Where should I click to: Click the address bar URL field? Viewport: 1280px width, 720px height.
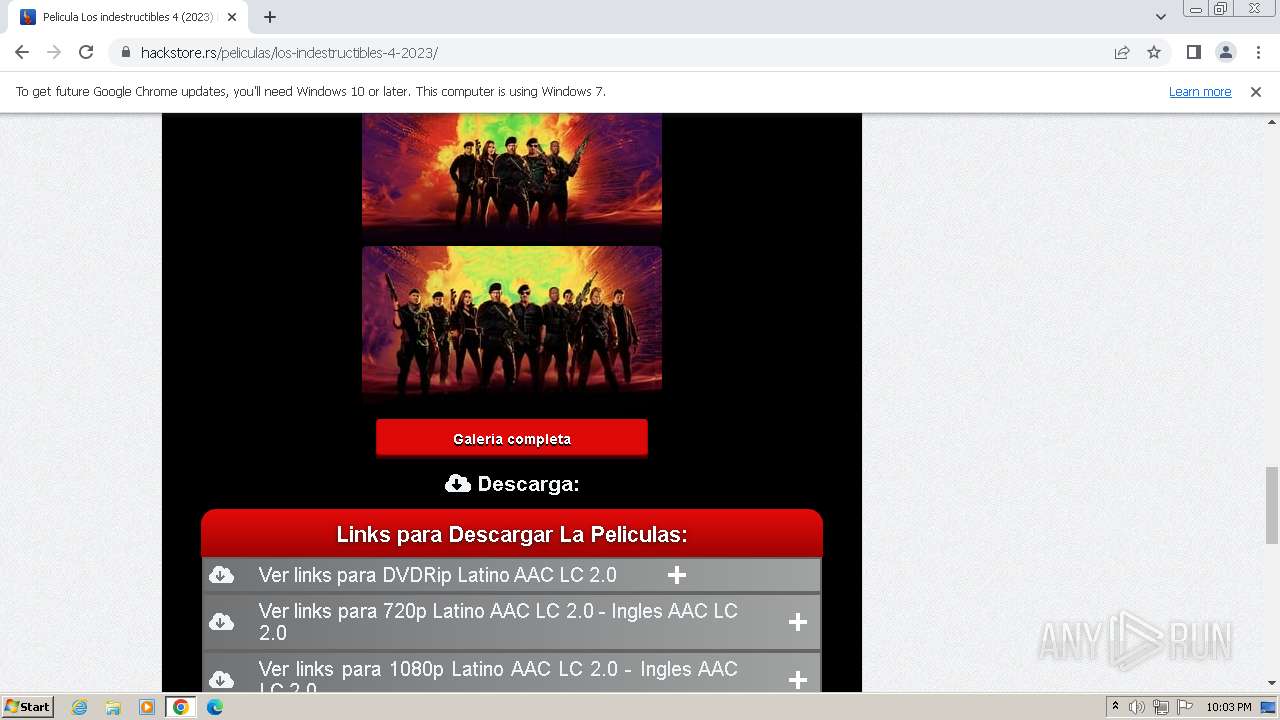click(620, 52)
